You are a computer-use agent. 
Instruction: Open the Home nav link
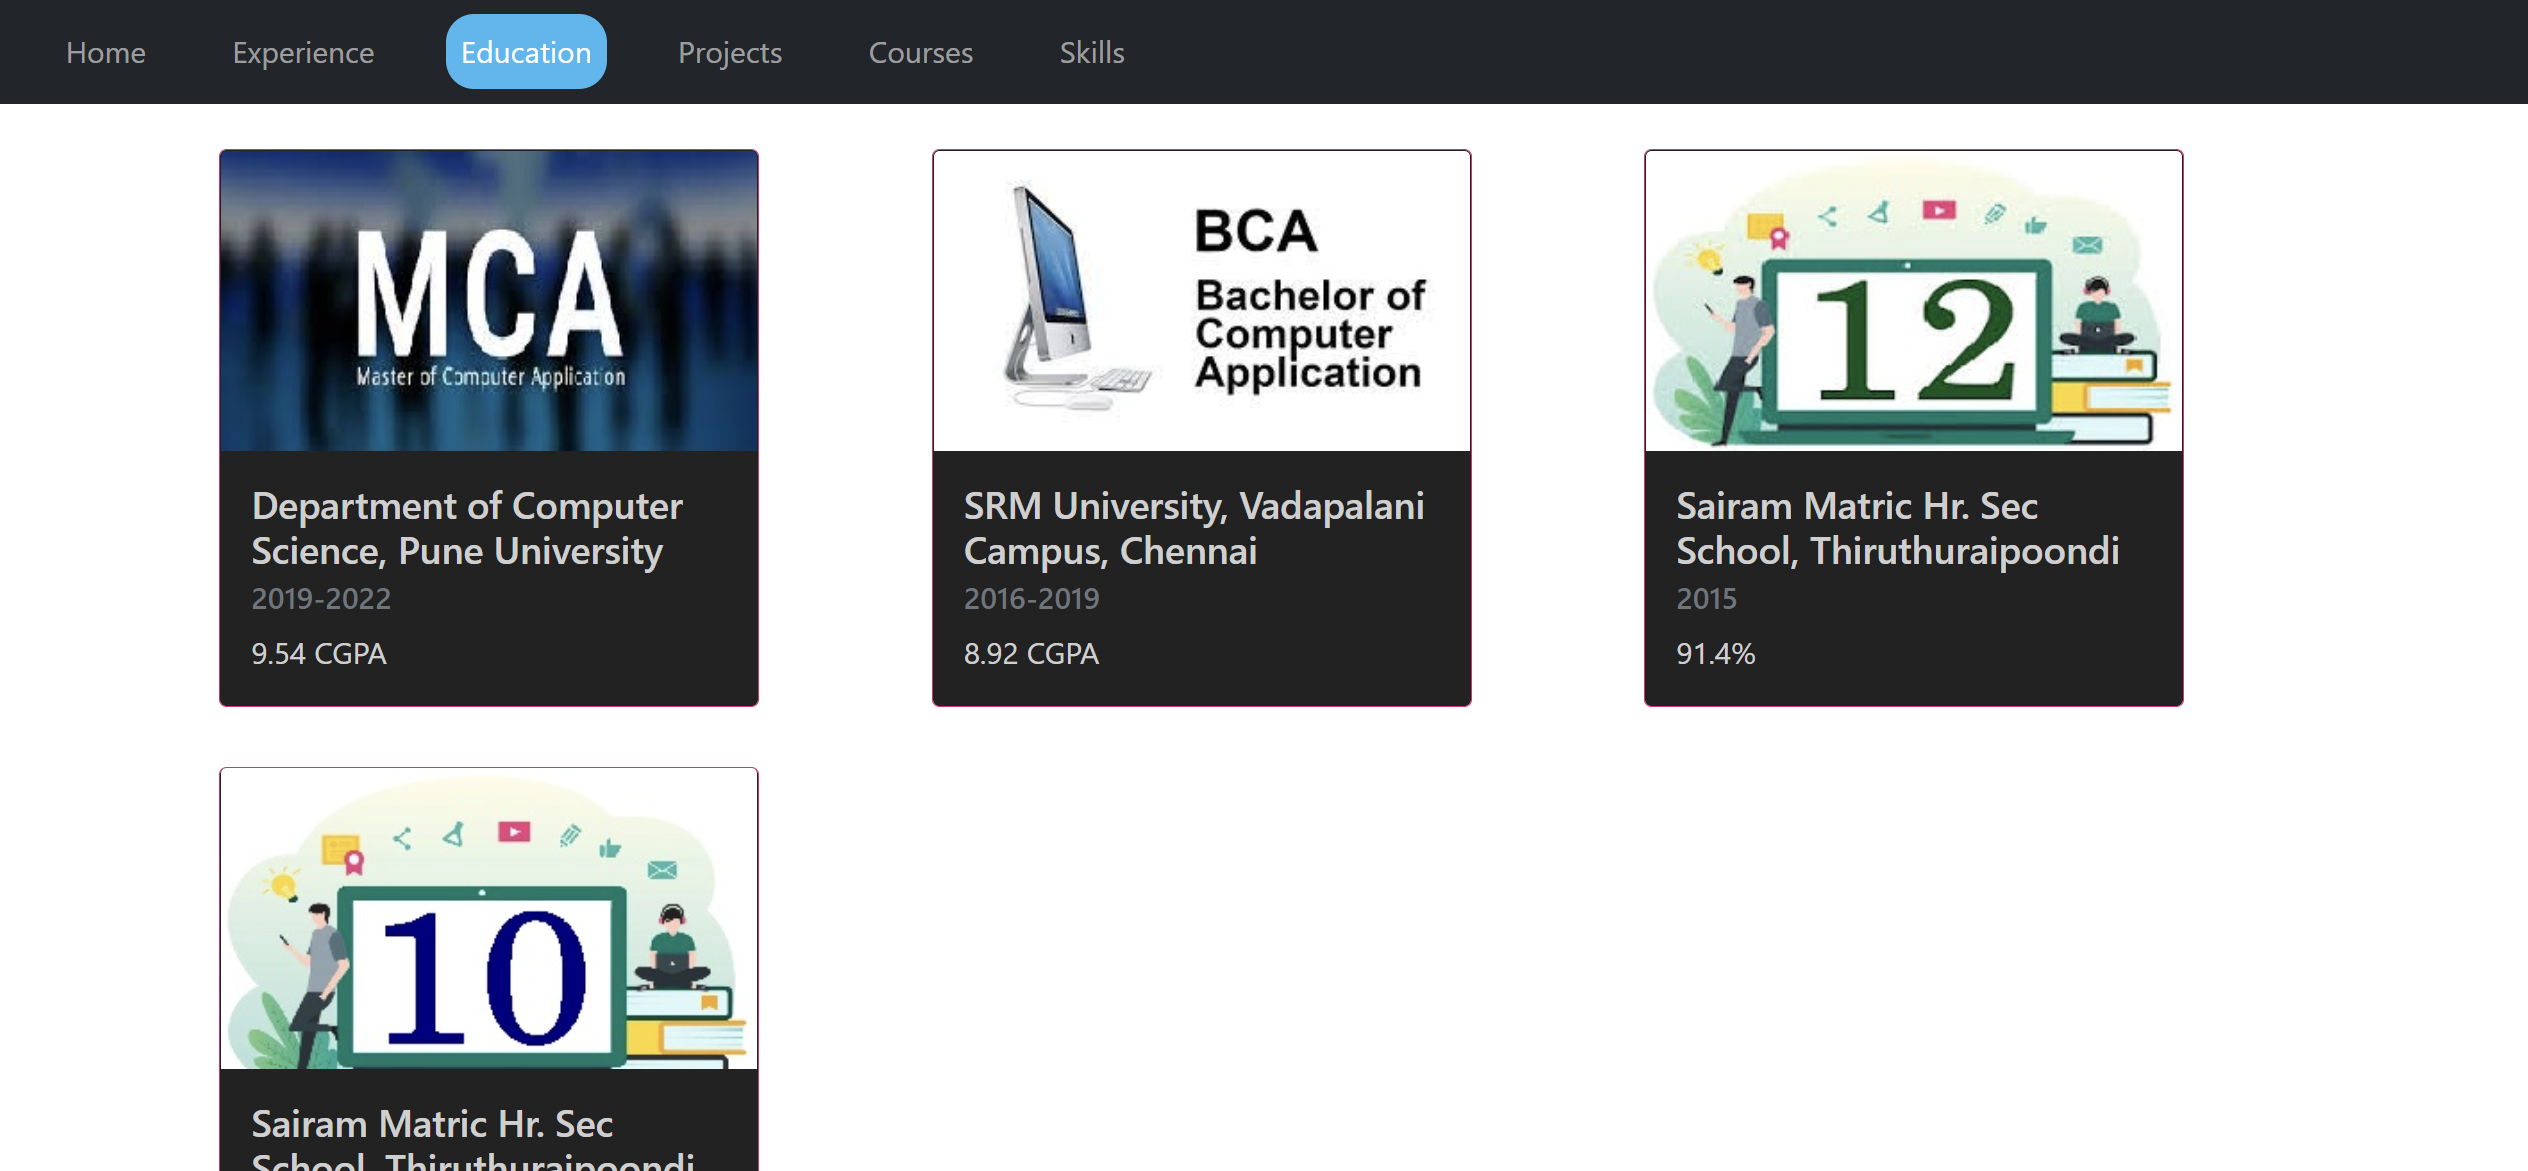tap(106, 52)
